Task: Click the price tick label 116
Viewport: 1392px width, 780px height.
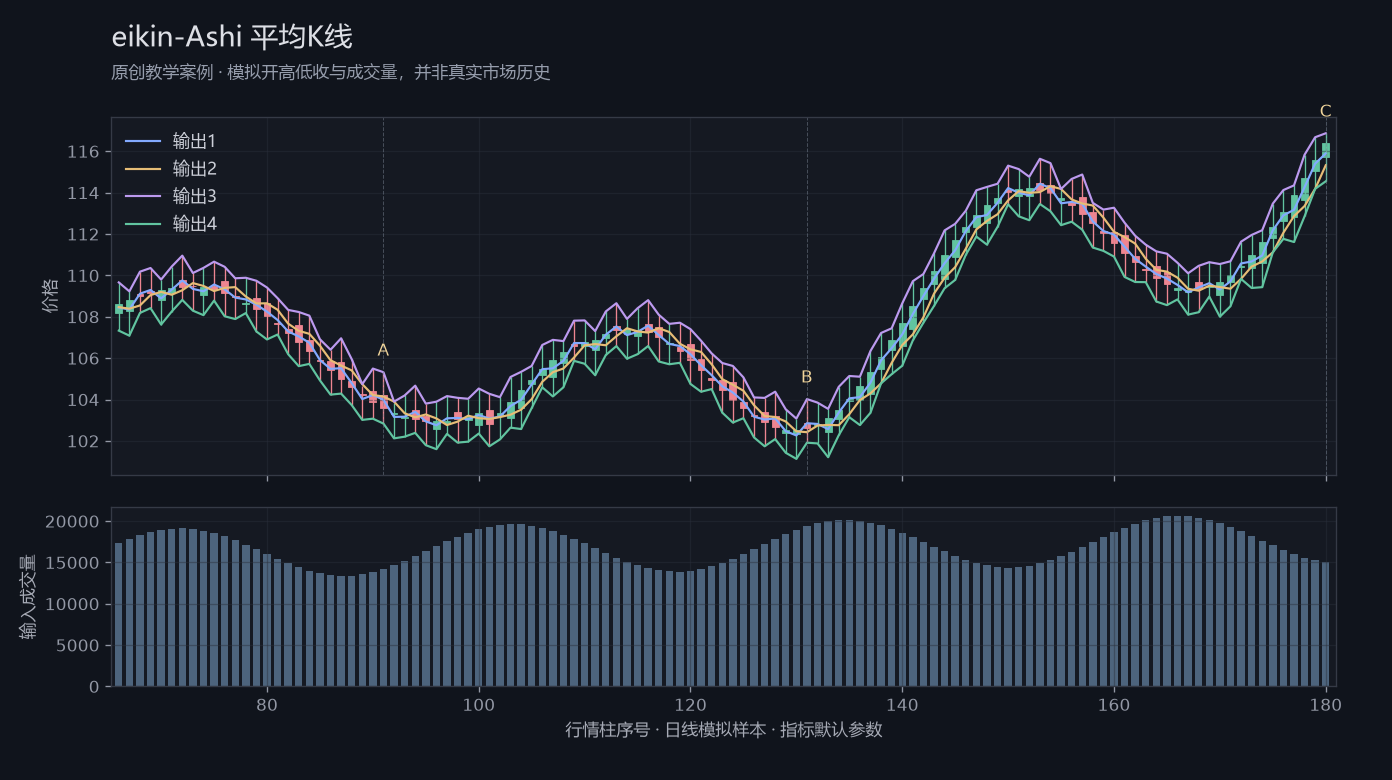Action: [x=83, y=152]
